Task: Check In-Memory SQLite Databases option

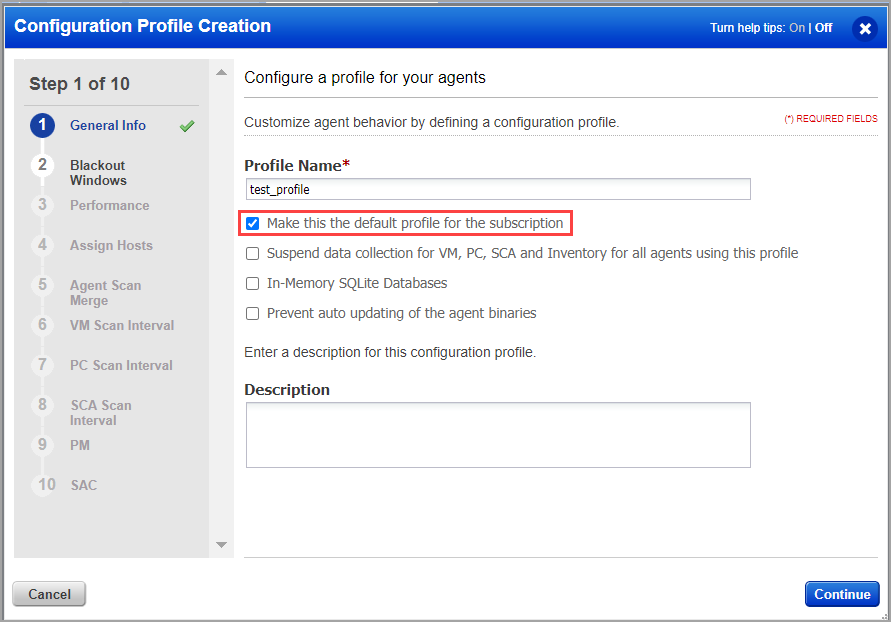Action: pos(253,283)
